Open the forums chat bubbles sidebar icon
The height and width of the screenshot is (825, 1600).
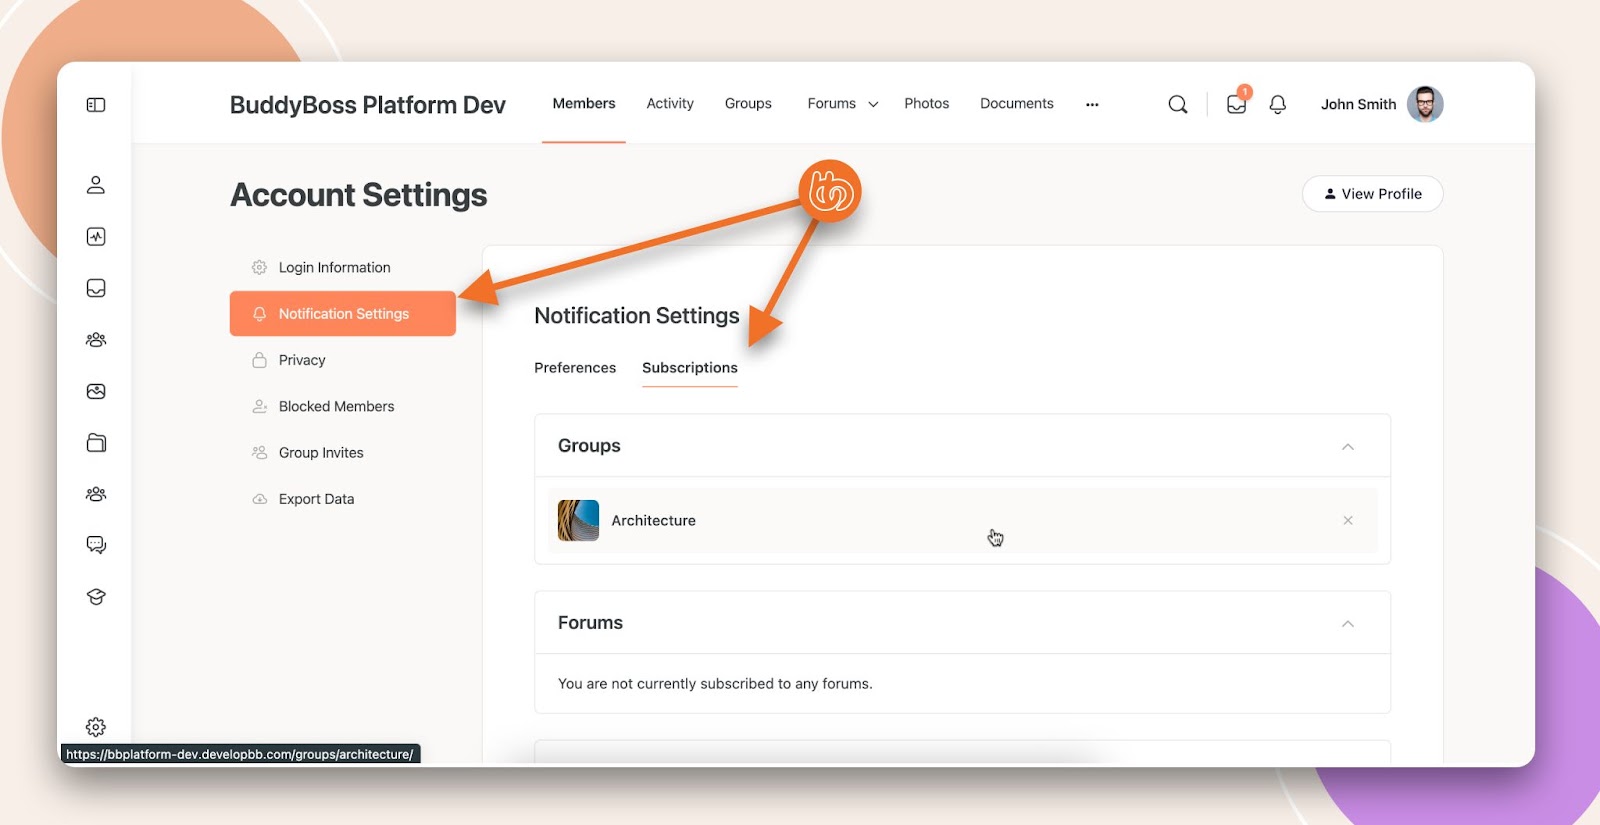click(x=96, y=545)
